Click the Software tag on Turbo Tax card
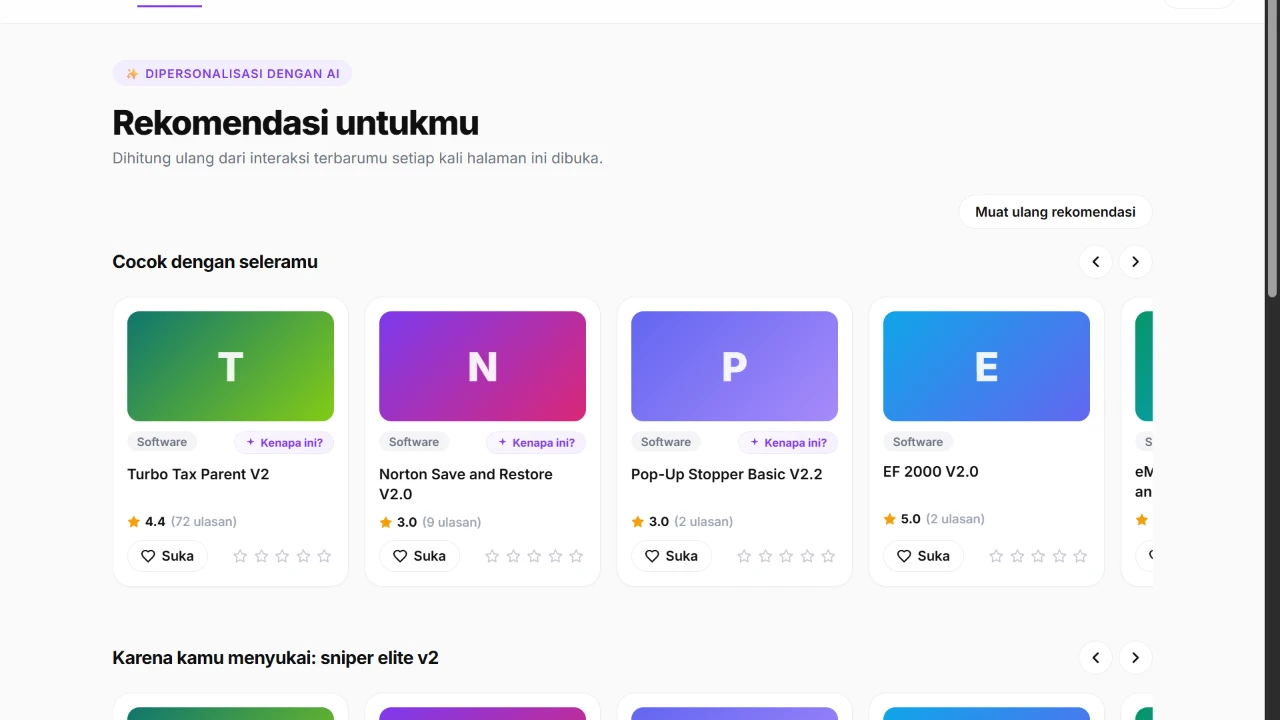This screenshot has height=720, width=1280. click(162, 442)
